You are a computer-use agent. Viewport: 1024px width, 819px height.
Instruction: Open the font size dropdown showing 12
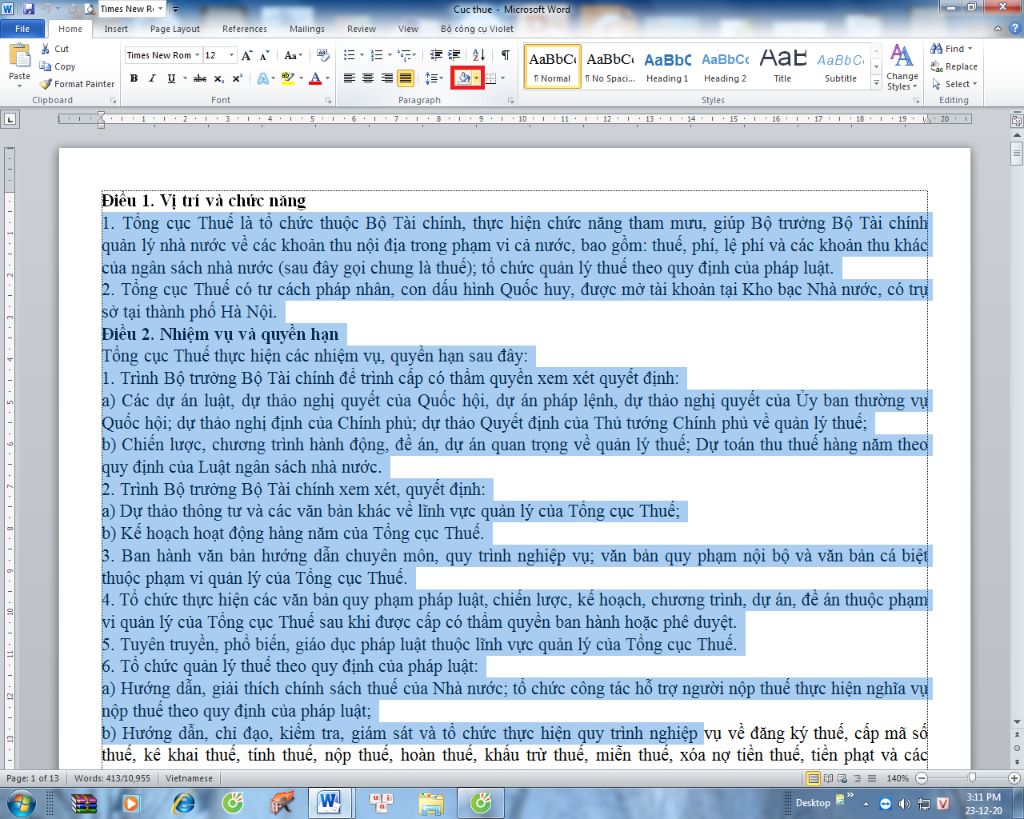(231, 56)
